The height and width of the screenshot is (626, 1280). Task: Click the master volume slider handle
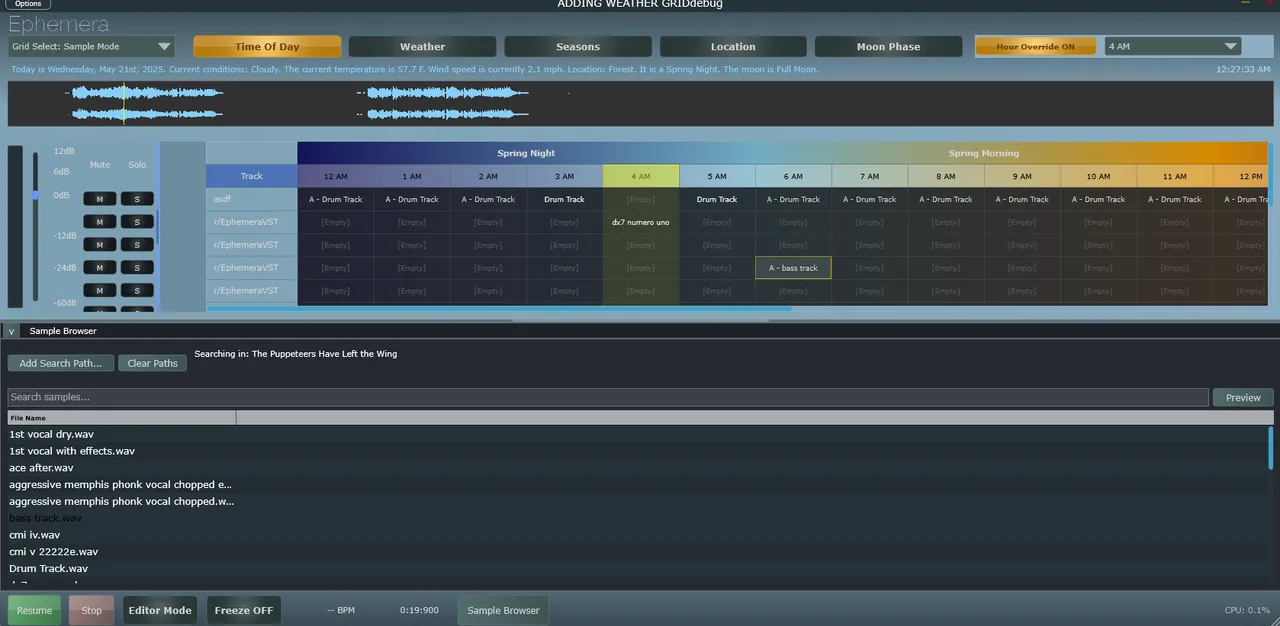36,196
